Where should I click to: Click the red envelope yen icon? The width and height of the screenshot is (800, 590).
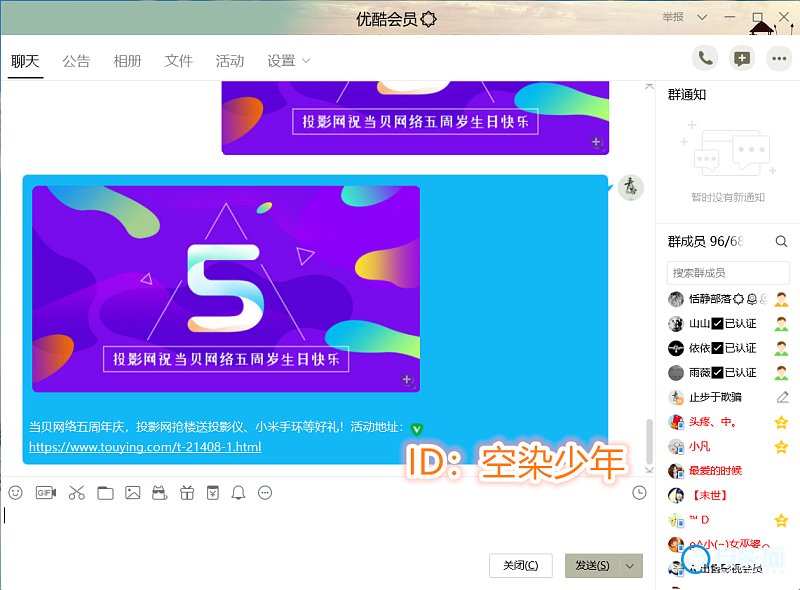click(212, 493)
